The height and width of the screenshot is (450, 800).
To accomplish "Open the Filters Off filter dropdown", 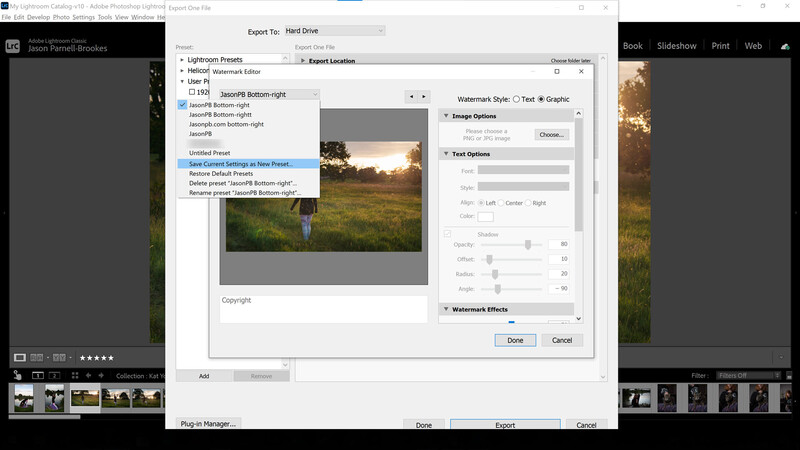I will (748, 376).
